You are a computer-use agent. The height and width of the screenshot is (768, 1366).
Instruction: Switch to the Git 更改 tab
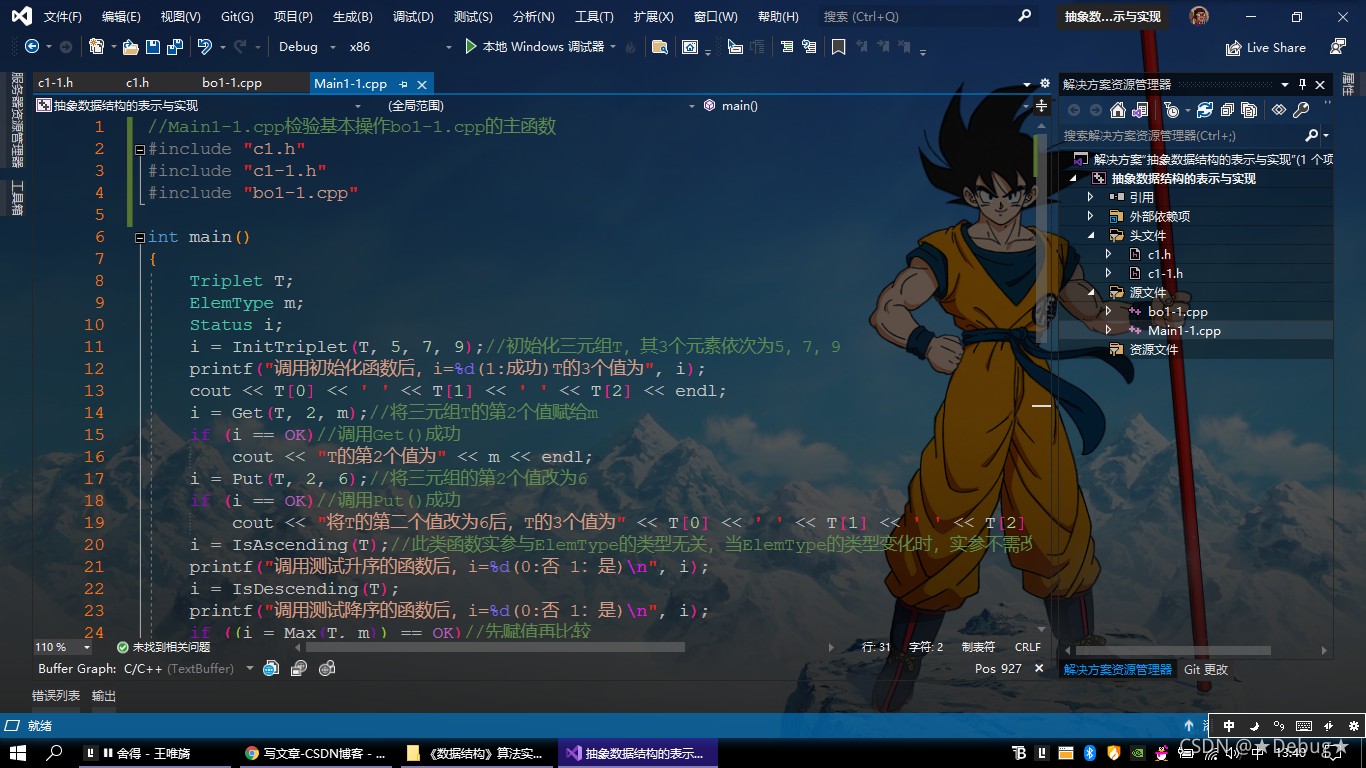tap(1206, 670)
